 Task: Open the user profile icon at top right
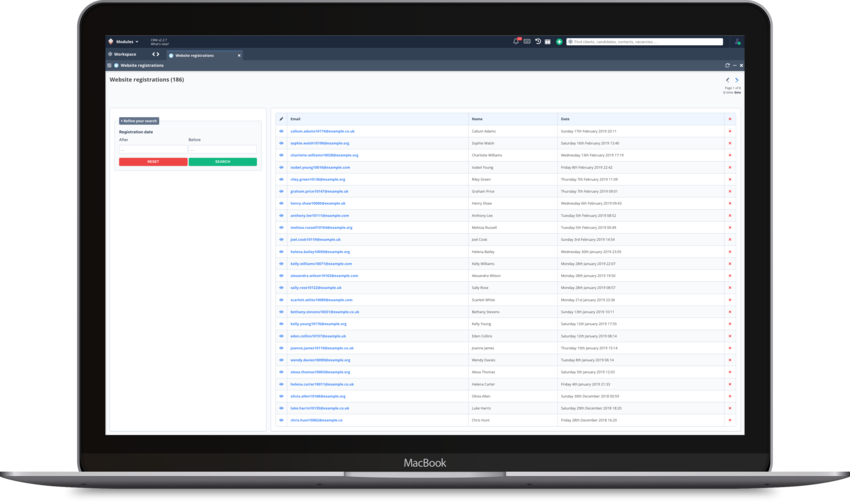[x=737, y=42]
